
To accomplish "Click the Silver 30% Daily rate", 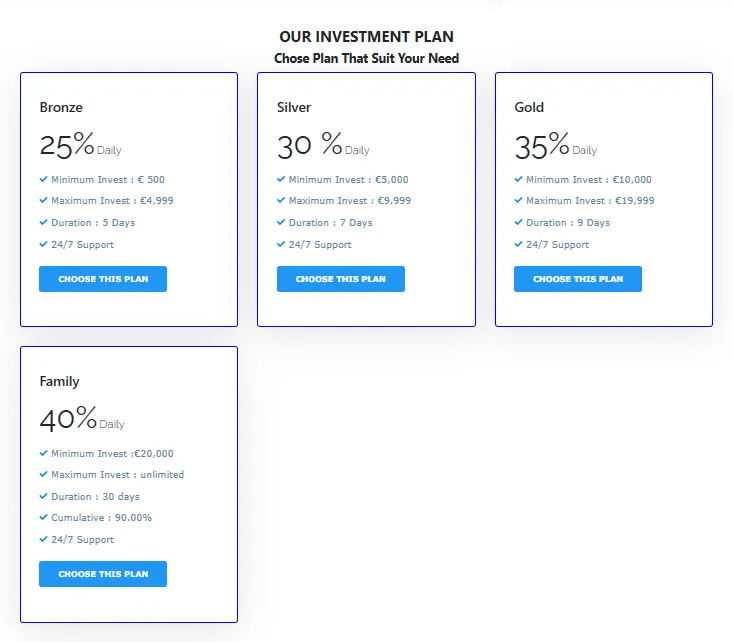I will [322, 146].
